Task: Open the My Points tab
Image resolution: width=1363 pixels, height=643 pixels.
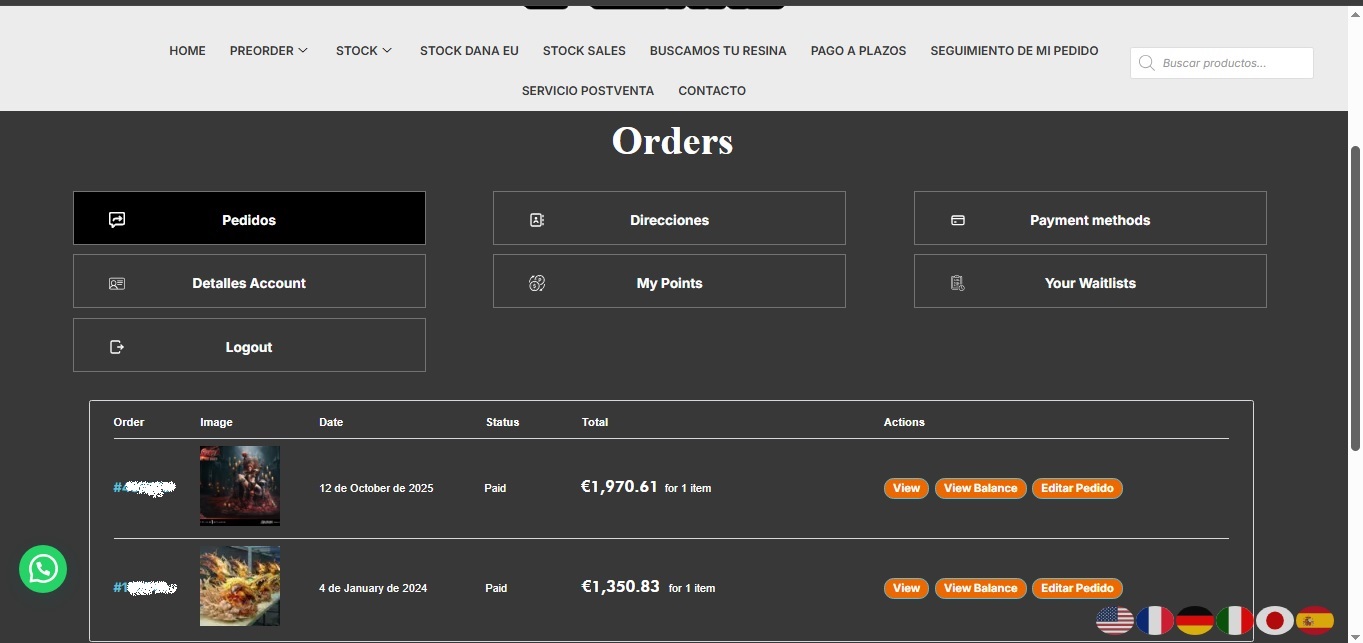Action: 669,281
